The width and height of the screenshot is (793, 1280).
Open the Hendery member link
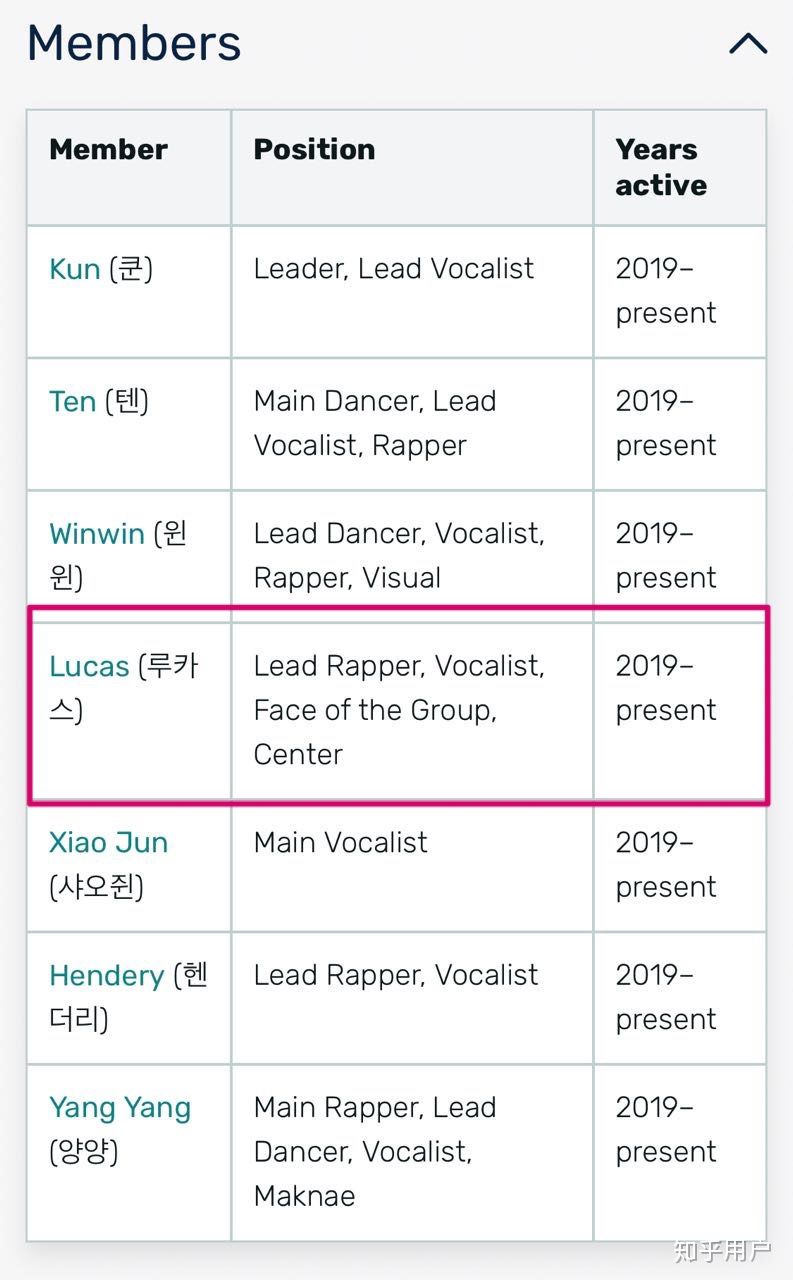click(x=106, y=975)
